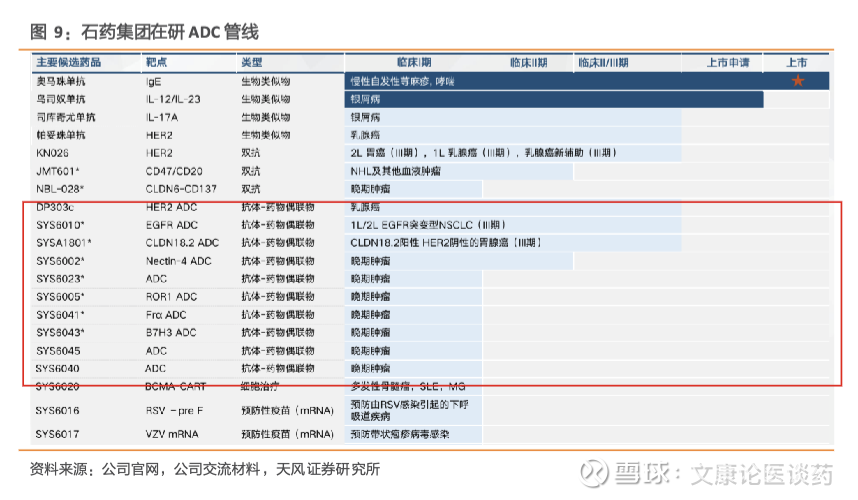858x500 pixels.
Task: Select the CD47/CD20 target cell
Action: pos(174,171)
